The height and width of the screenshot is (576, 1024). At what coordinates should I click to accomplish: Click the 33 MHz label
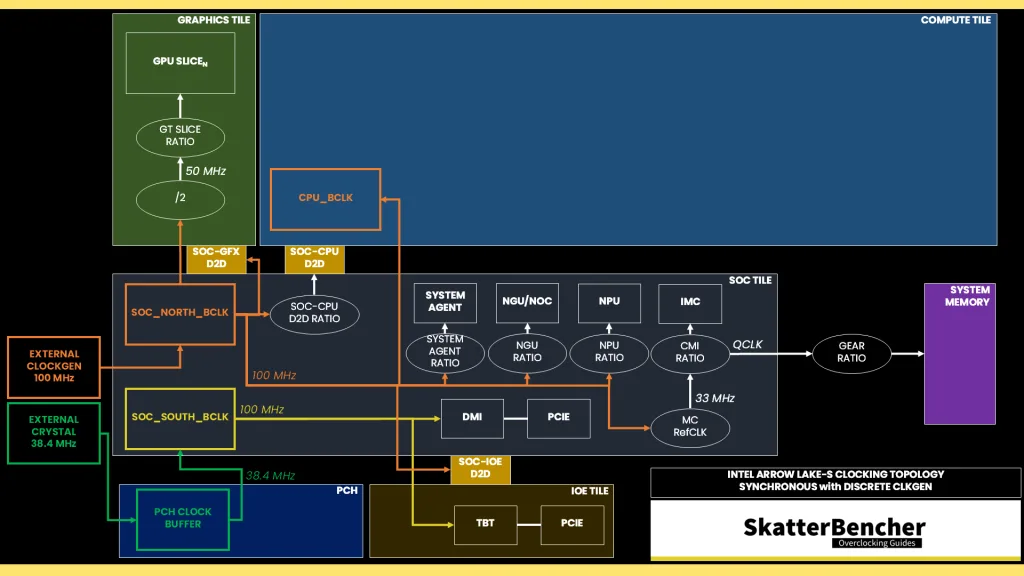[x=715, y=398]
